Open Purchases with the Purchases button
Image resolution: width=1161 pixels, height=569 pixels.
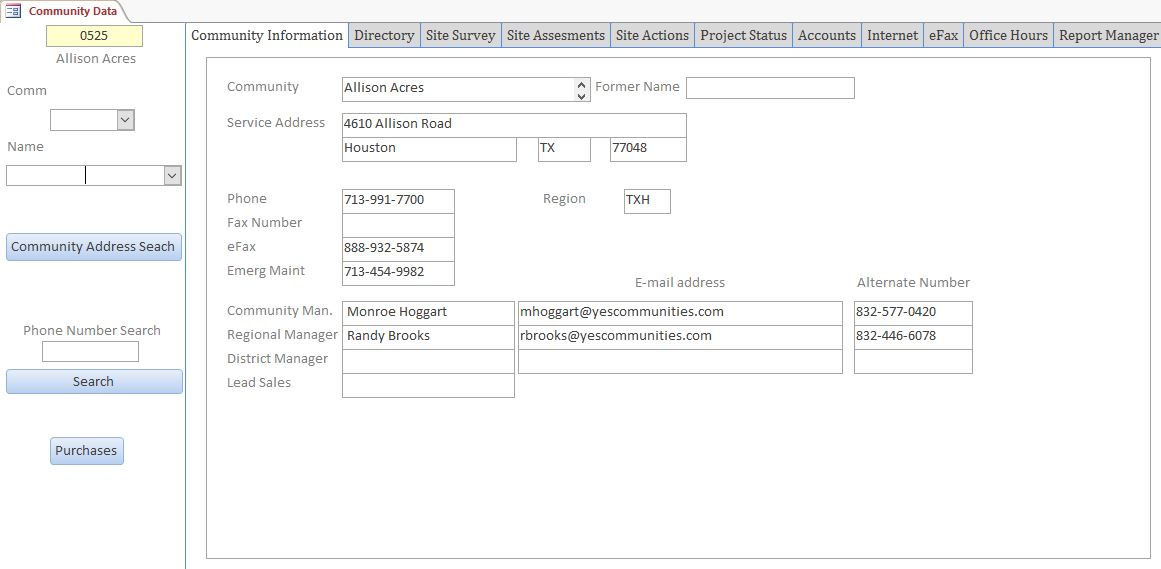(86, 451)
